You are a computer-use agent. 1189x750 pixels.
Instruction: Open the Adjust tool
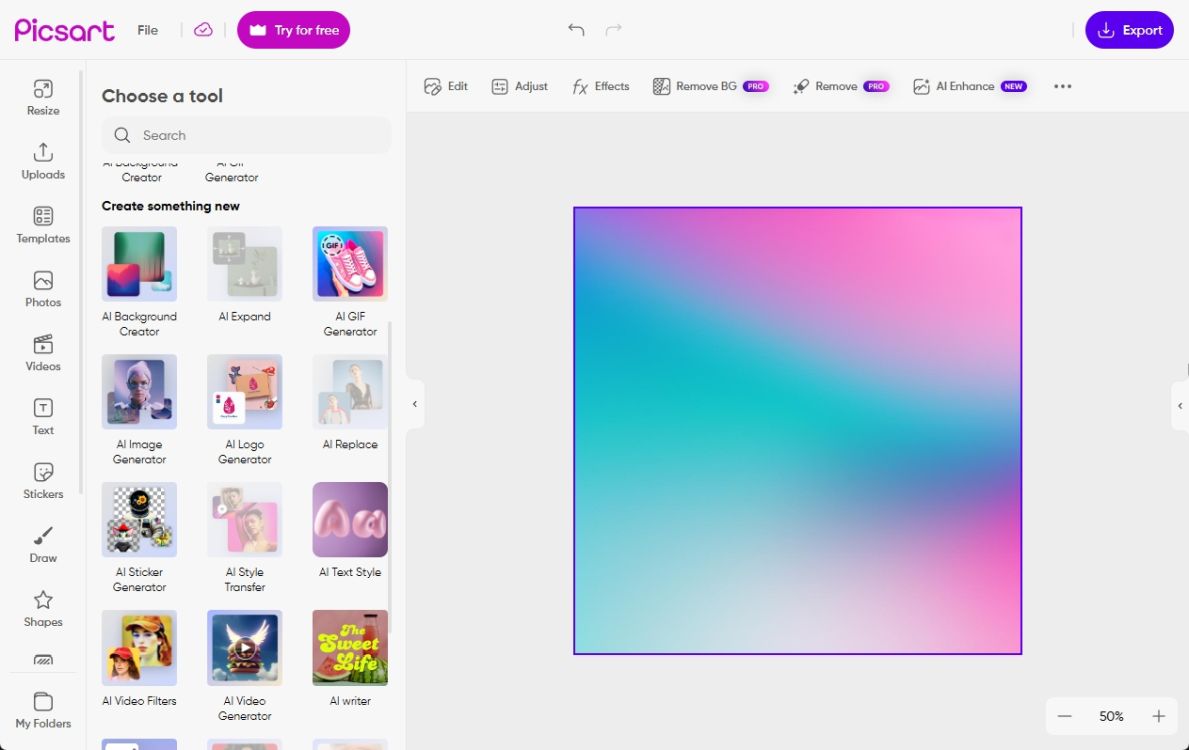click(x=519, y=86)
